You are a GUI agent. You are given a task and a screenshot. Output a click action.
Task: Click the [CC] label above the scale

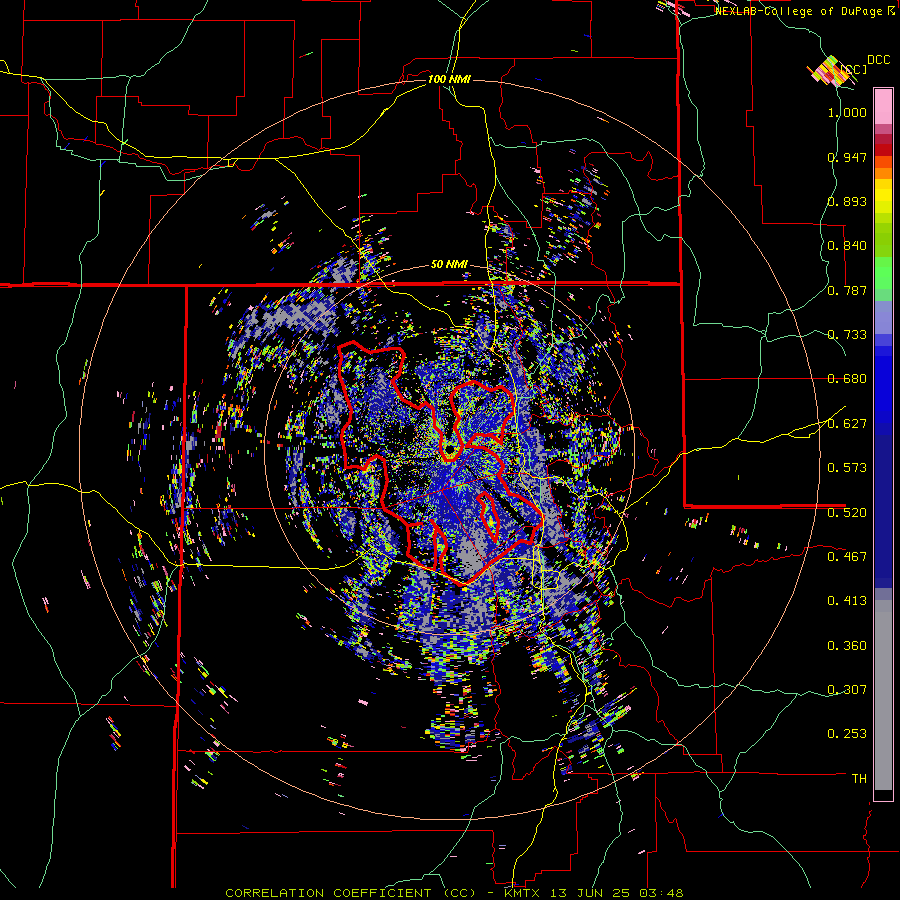click(854, 69)
